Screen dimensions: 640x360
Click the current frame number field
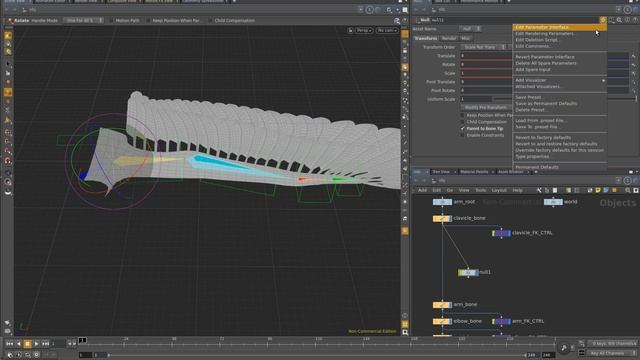58,344
